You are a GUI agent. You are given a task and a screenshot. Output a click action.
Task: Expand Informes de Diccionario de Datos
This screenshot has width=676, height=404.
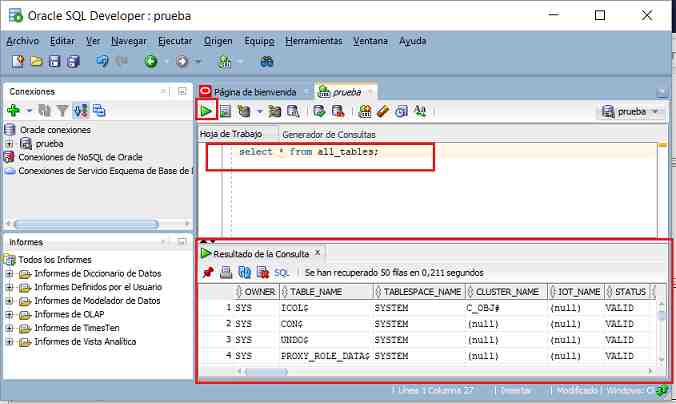[9, 274]
